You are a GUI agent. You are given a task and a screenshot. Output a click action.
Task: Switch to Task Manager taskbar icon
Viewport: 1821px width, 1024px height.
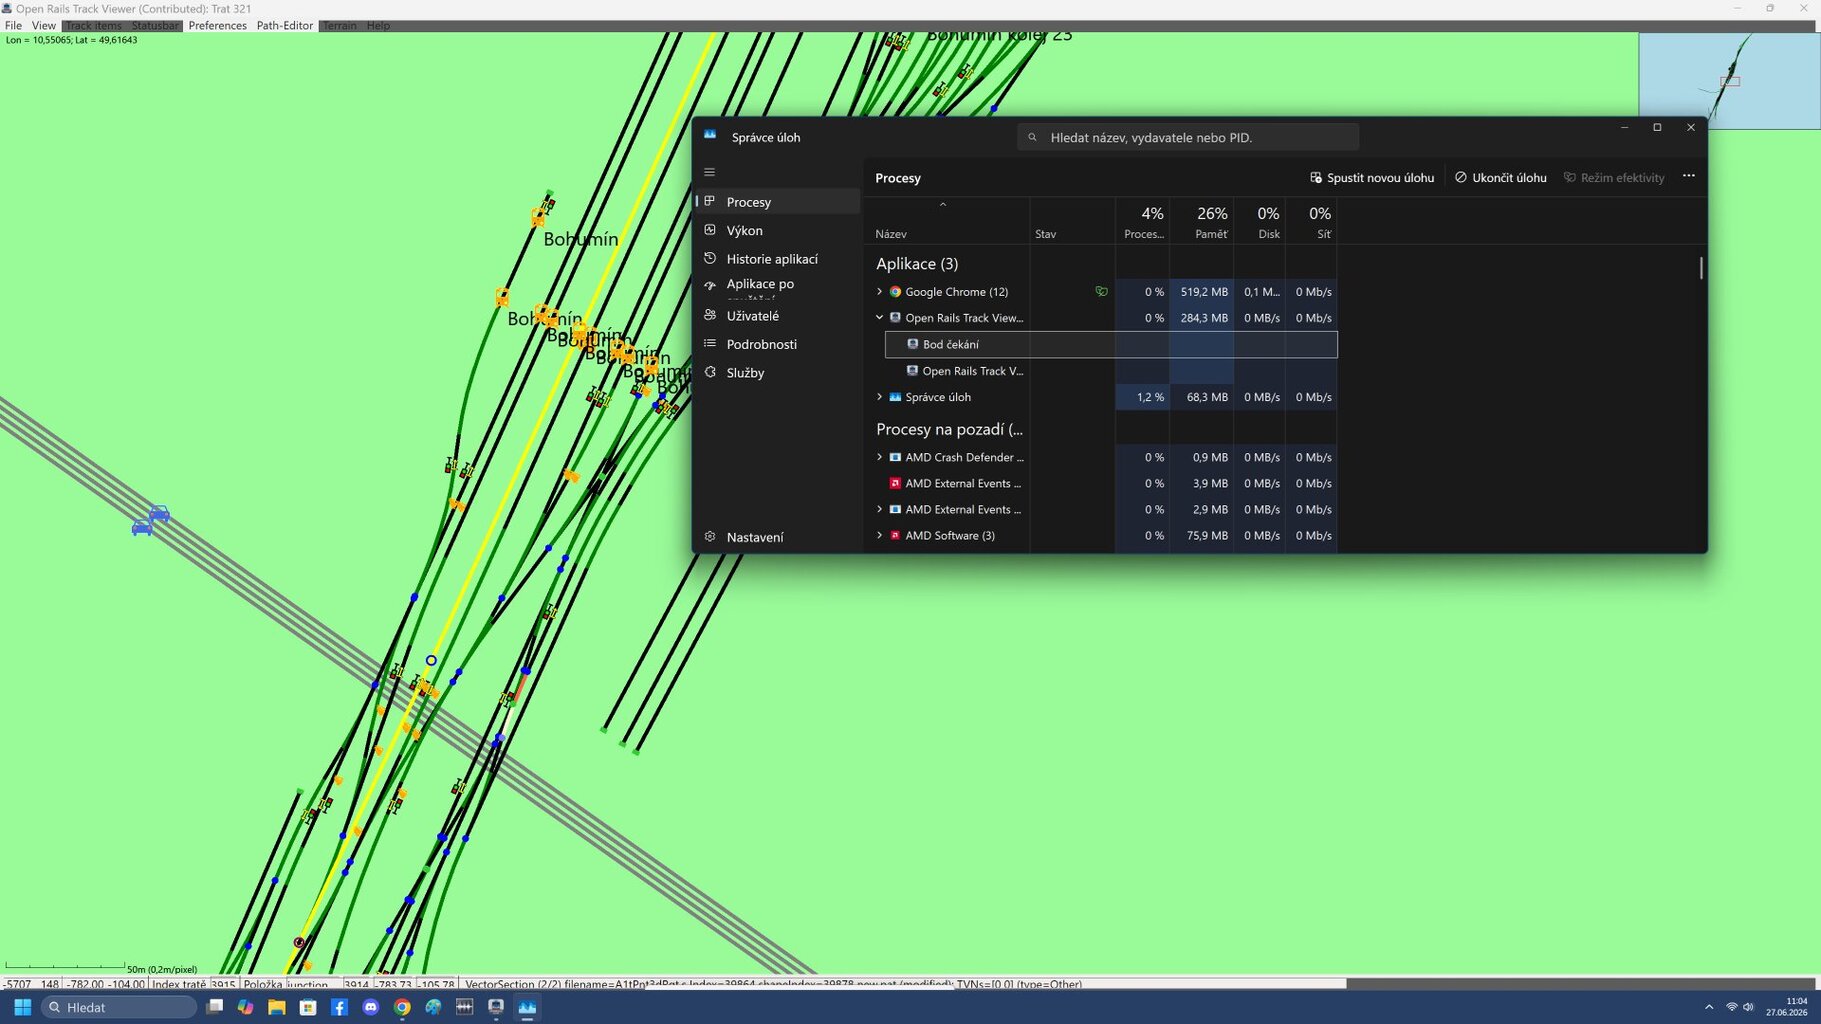(527, 1007)
